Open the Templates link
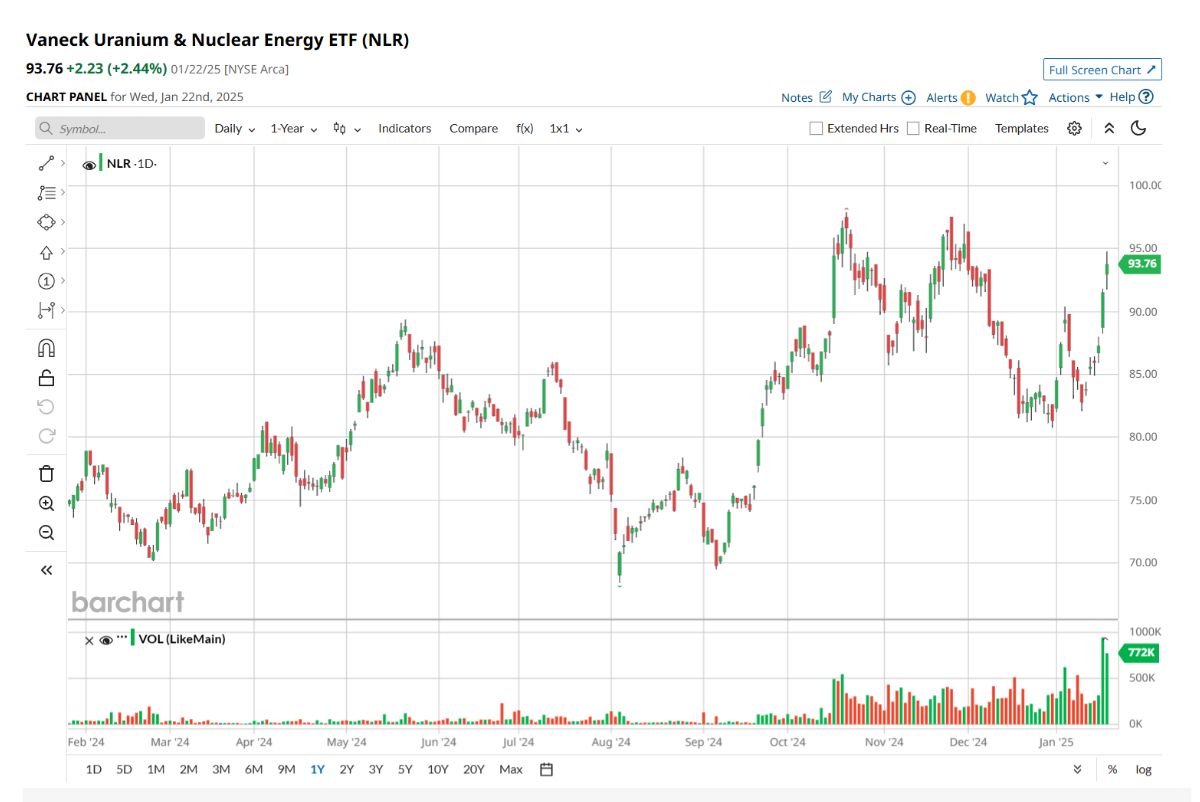Image resolution: width=1200 pixels, height=802 pixels. (1021, 128)
